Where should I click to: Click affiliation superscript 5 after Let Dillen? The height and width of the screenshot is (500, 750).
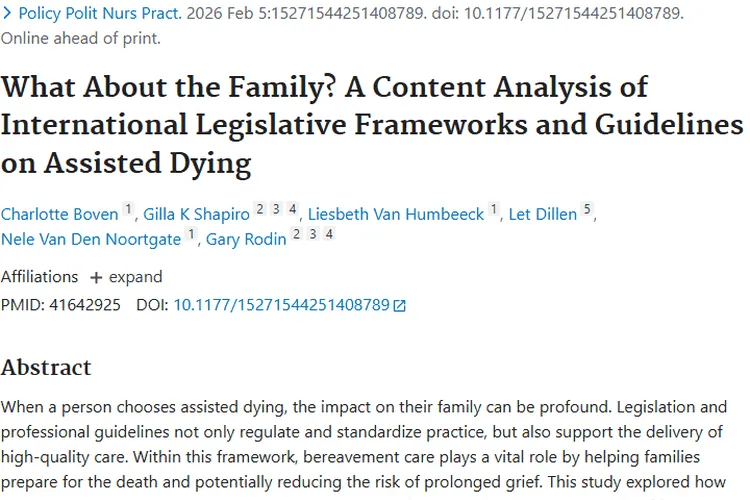[588, 210]
